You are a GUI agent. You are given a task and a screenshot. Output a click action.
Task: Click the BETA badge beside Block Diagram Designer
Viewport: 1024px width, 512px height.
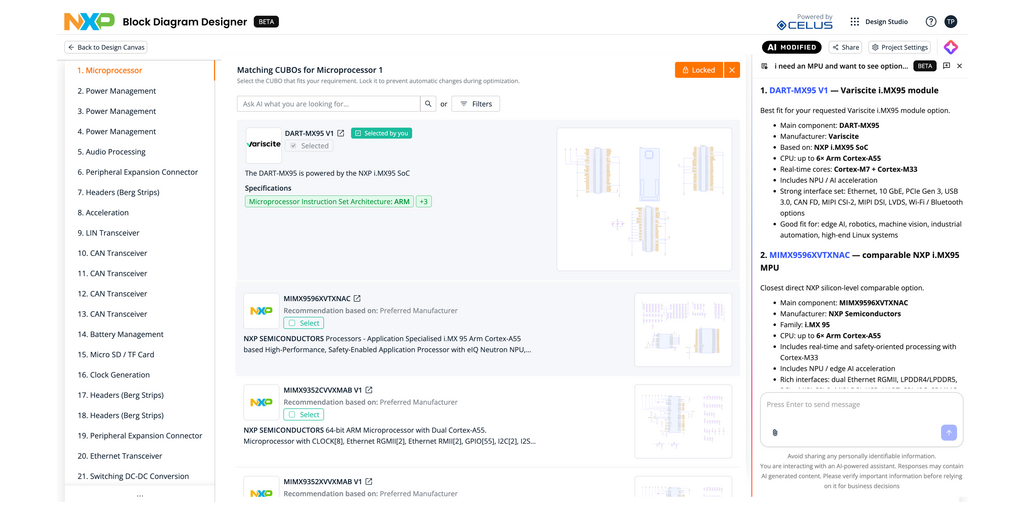[x=266, y=22]
